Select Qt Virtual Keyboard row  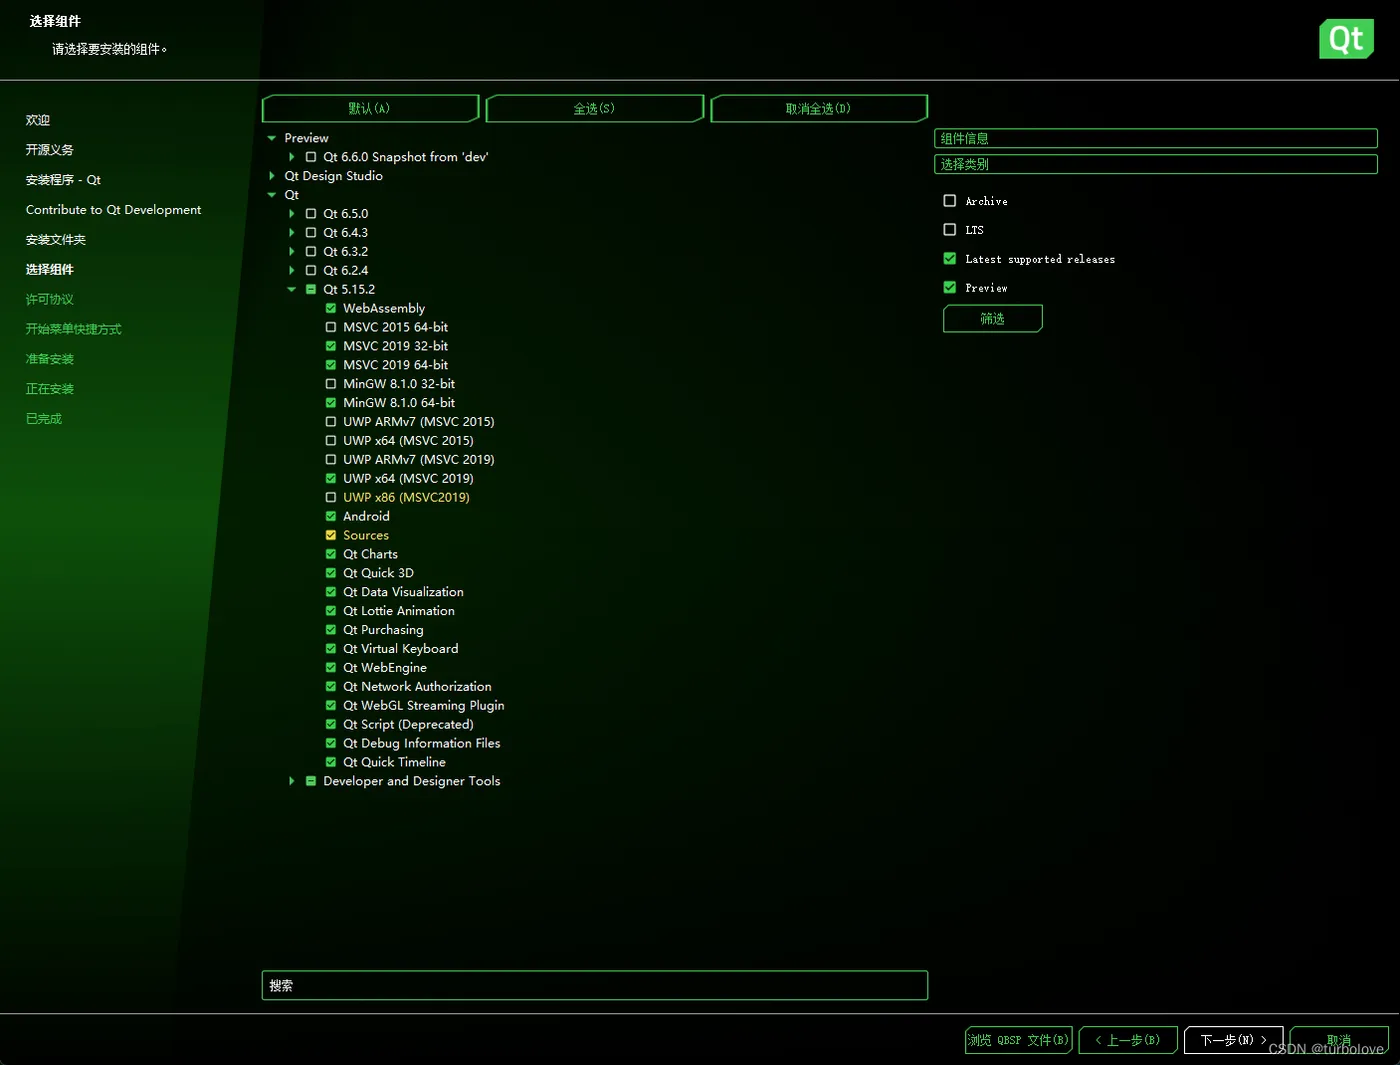click(401, 649)
